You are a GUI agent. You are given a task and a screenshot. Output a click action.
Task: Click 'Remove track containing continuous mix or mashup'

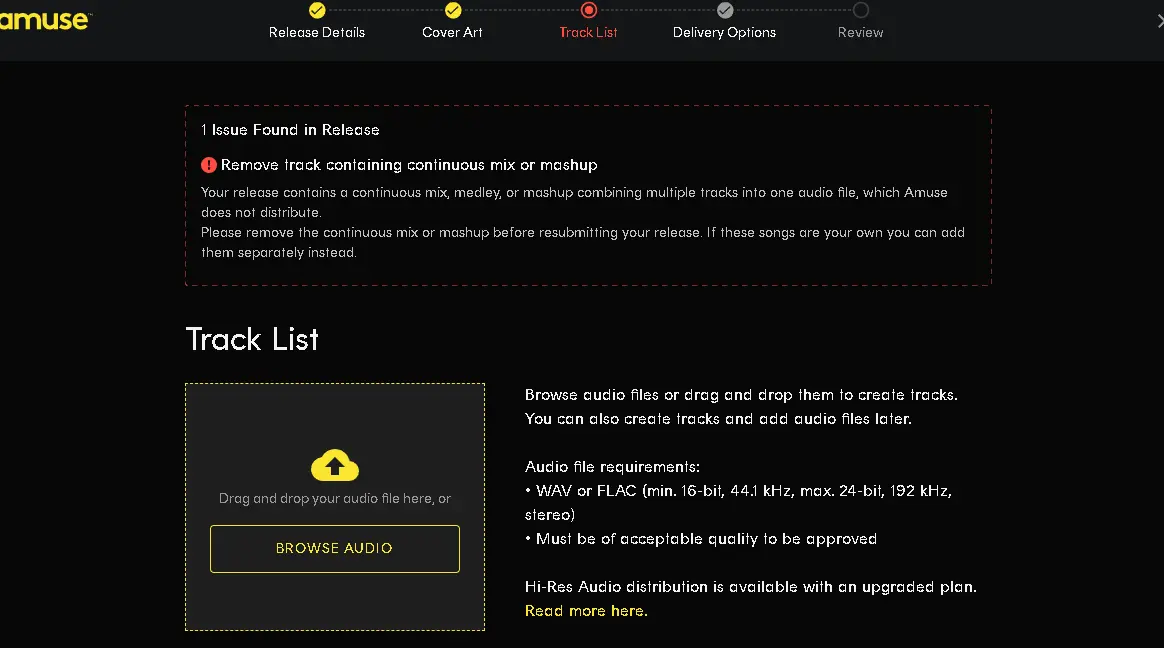pos(409,165)
